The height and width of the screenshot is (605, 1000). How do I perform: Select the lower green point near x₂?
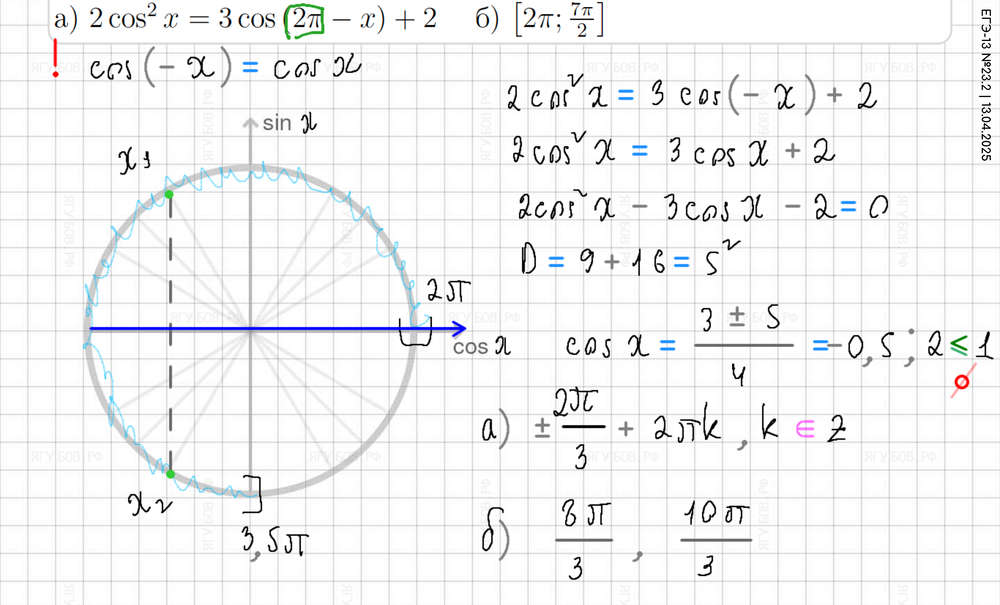tap(170, 474)
